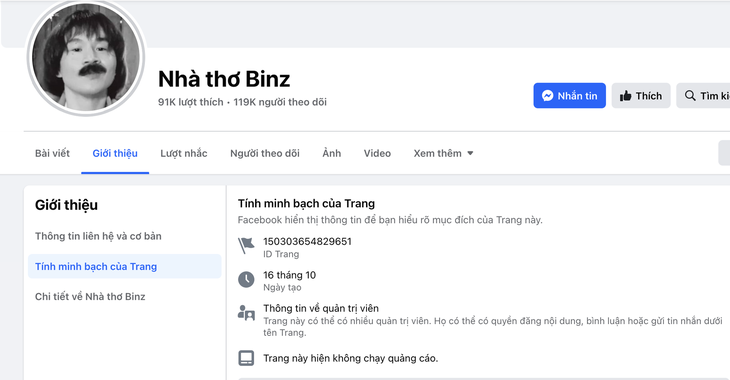730x380 pixels.
Task: Click Thông tin về quản trị viên
Action: 321,308
